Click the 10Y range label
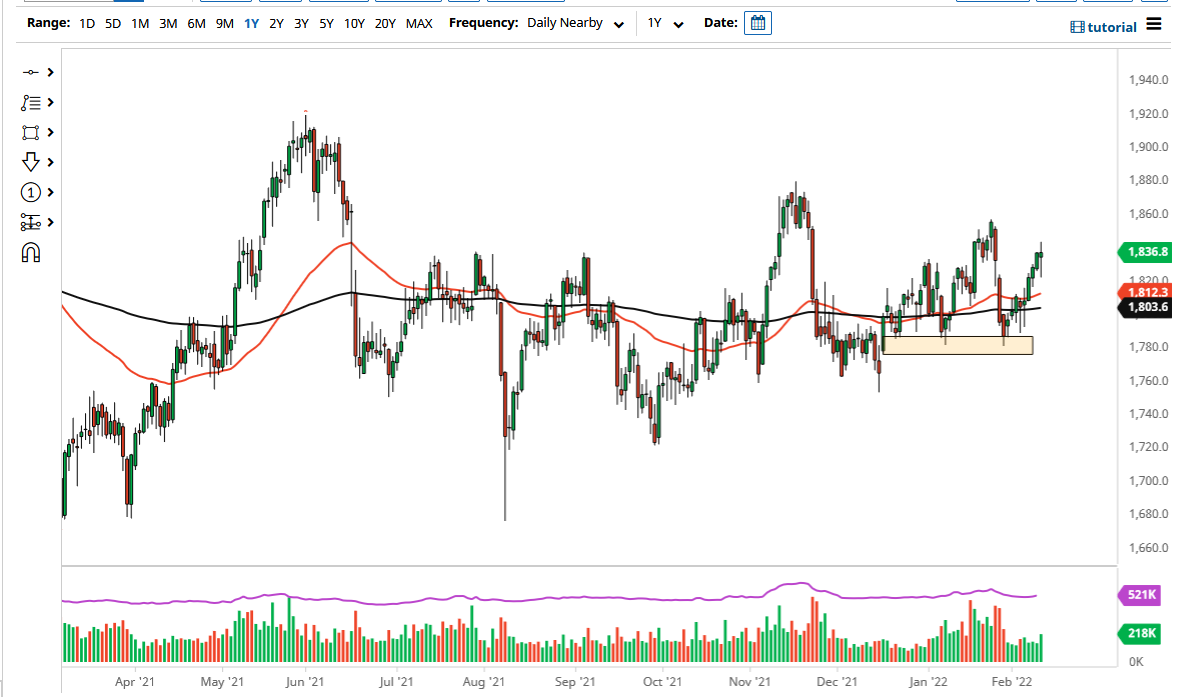The width and height of the screenshot is (1177, 697). 354,22
